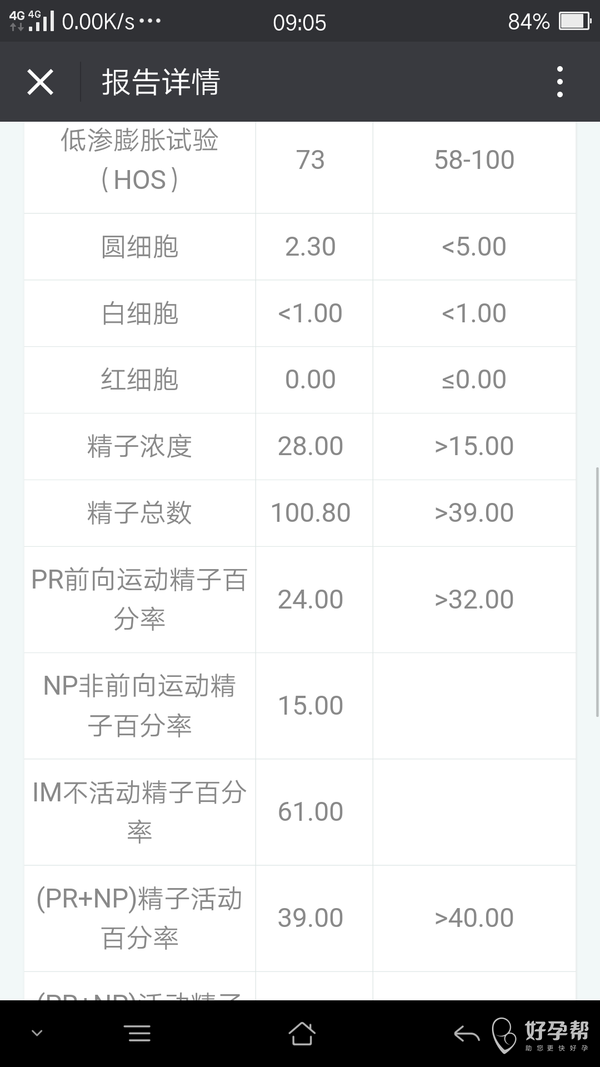This screenshot has width=600, height=1067.
Task: Select the 圆细胞 row label
Action: 139,246
